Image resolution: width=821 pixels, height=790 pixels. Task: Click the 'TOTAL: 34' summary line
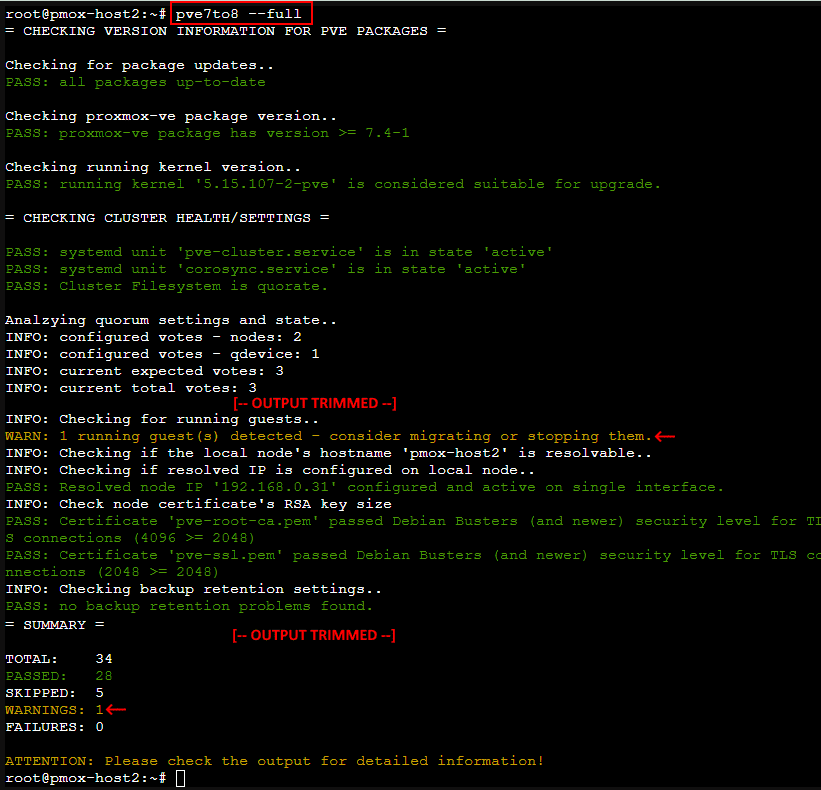pyautogui.click(x=59, y=658)
